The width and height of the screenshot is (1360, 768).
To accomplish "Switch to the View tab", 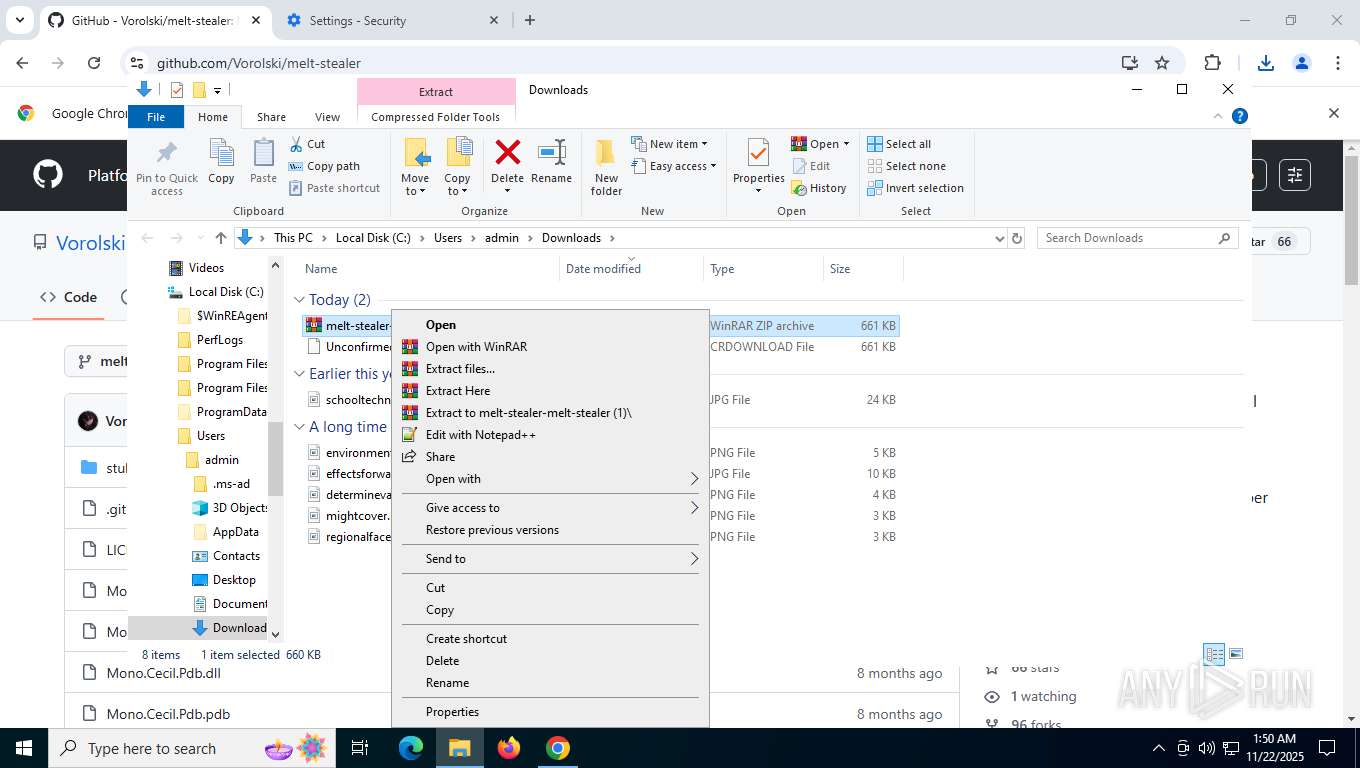I will tap(327, 117).
